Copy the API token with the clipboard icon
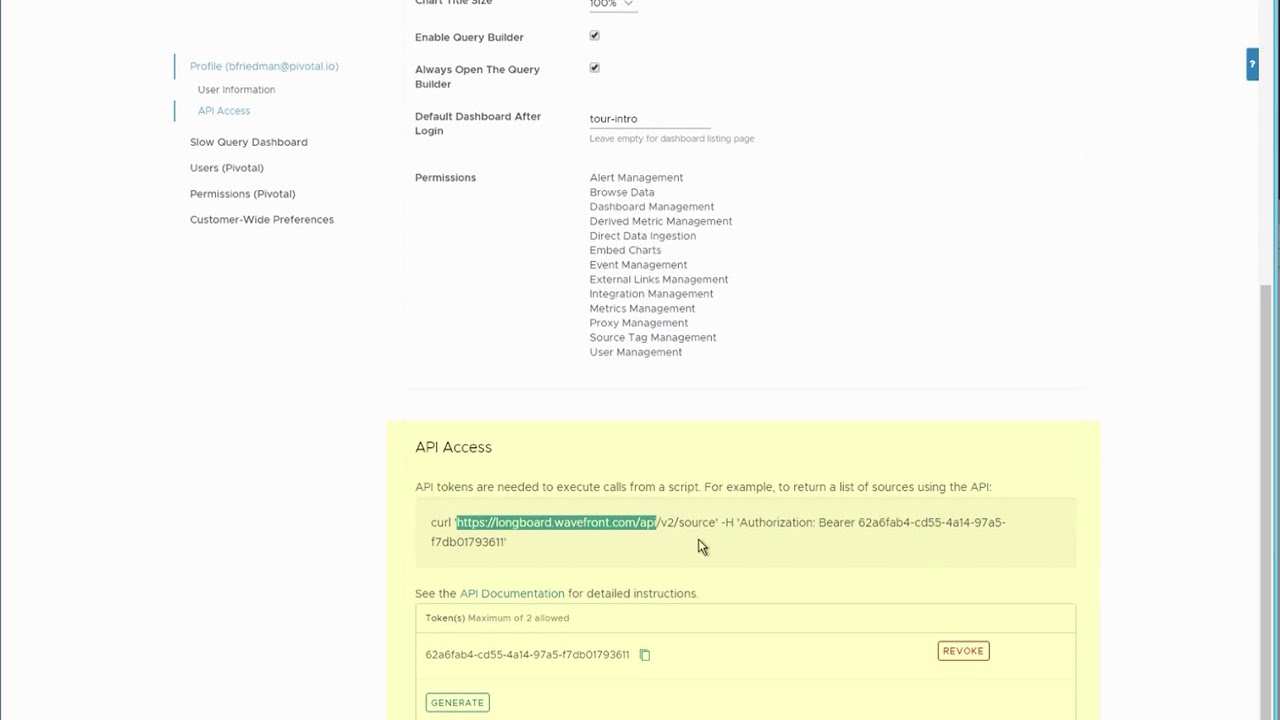The height and width of the screenshot is (720, 1280). point(645,655)
